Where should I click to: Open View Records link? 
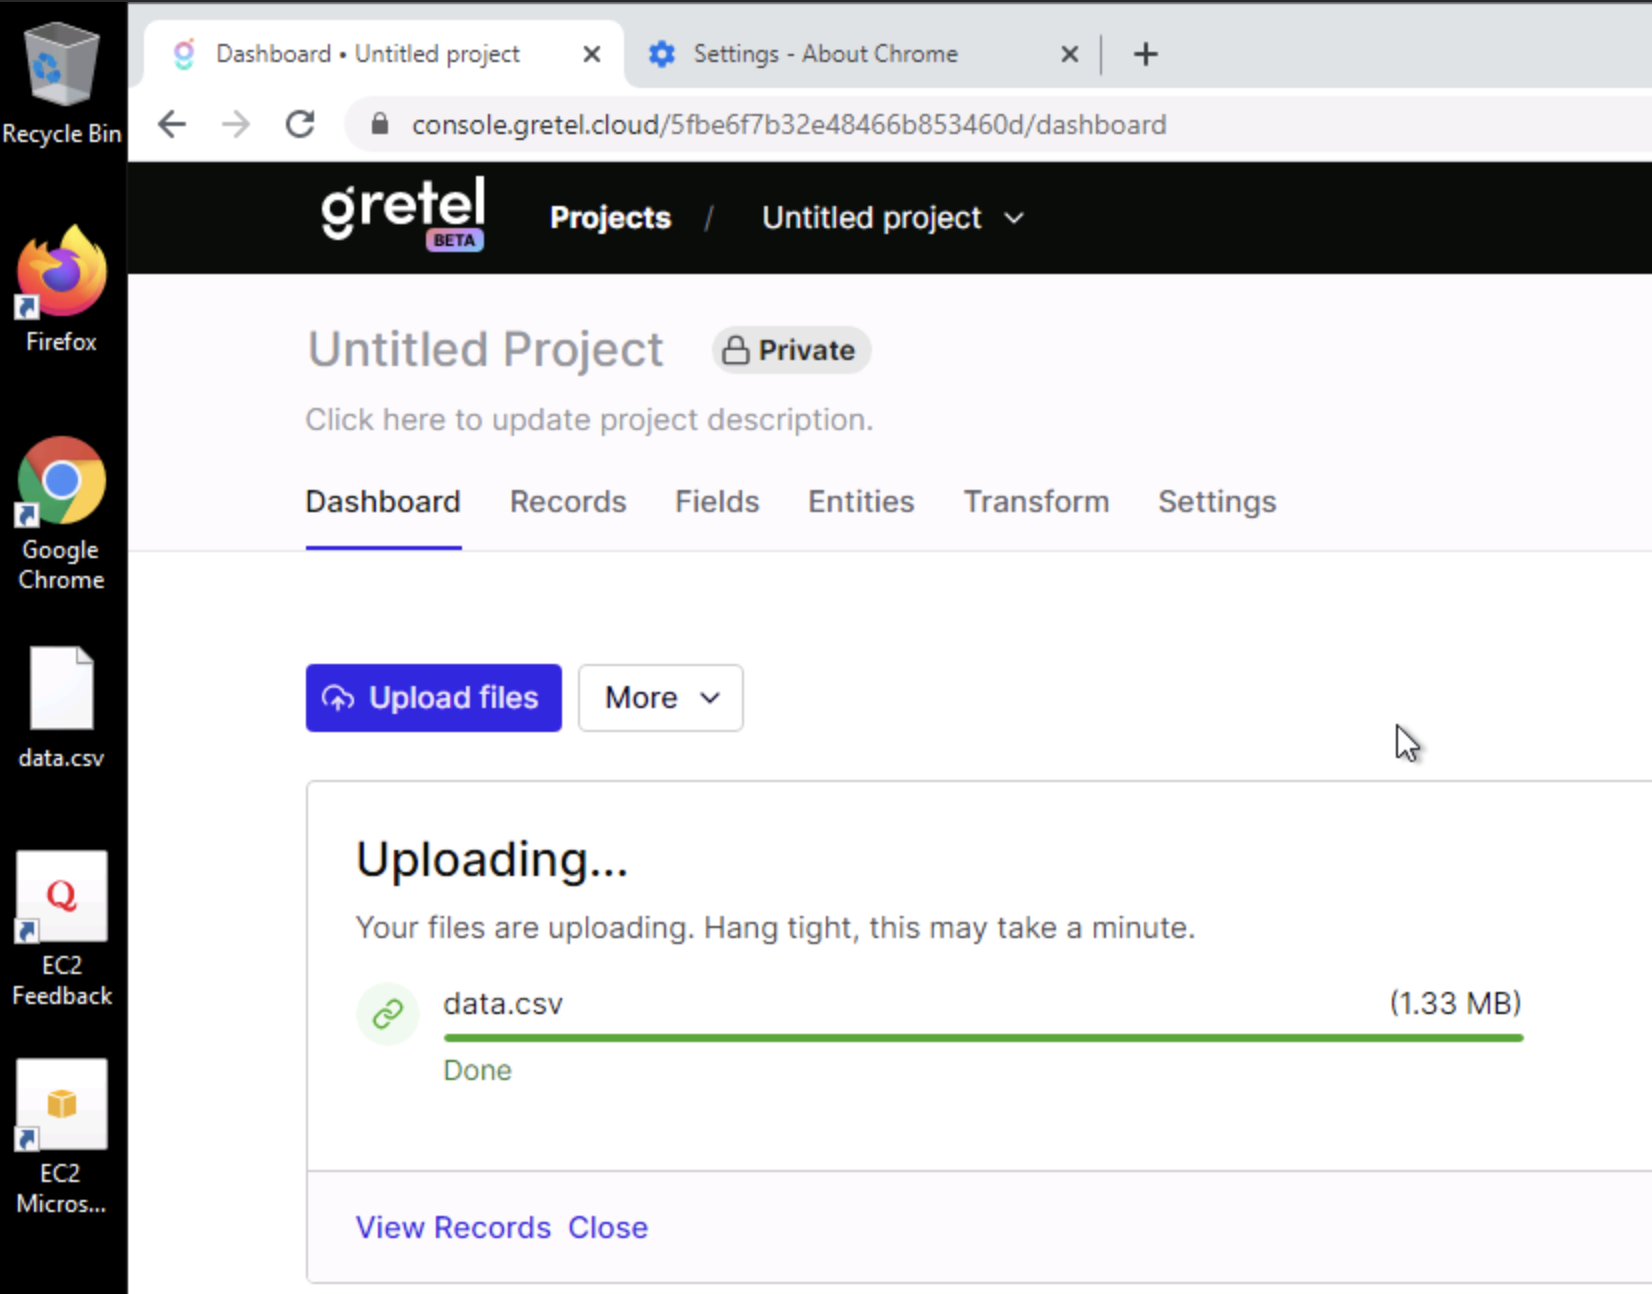tap(452, 1227)
